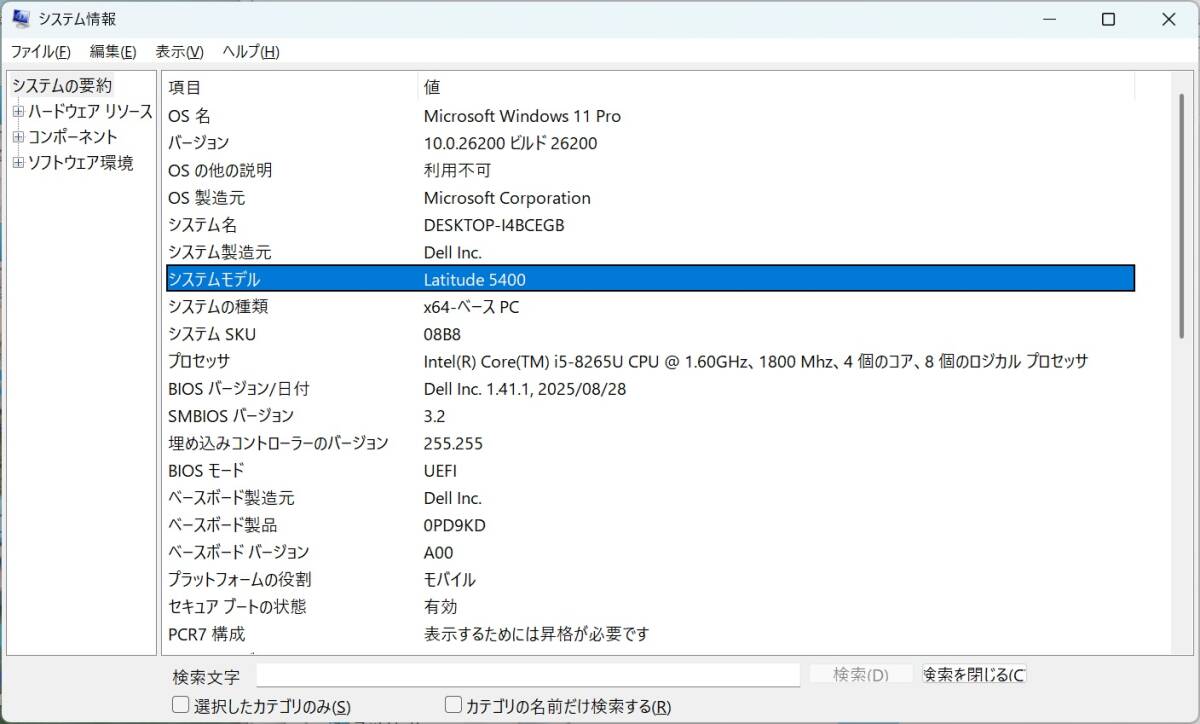Click the 検索を閉じる button
Image resolution: width=1200 pixels, height=724 pixels.
974,675
